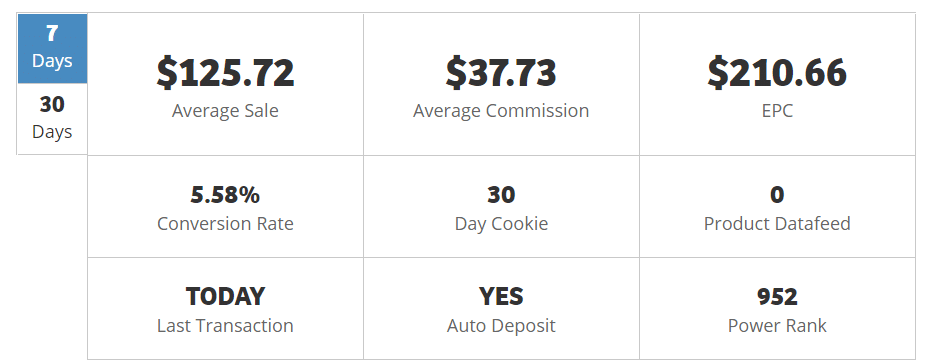The image size is (934, 361).
Task: Click the $210.66 EPC figure
Action: [777, 73]
